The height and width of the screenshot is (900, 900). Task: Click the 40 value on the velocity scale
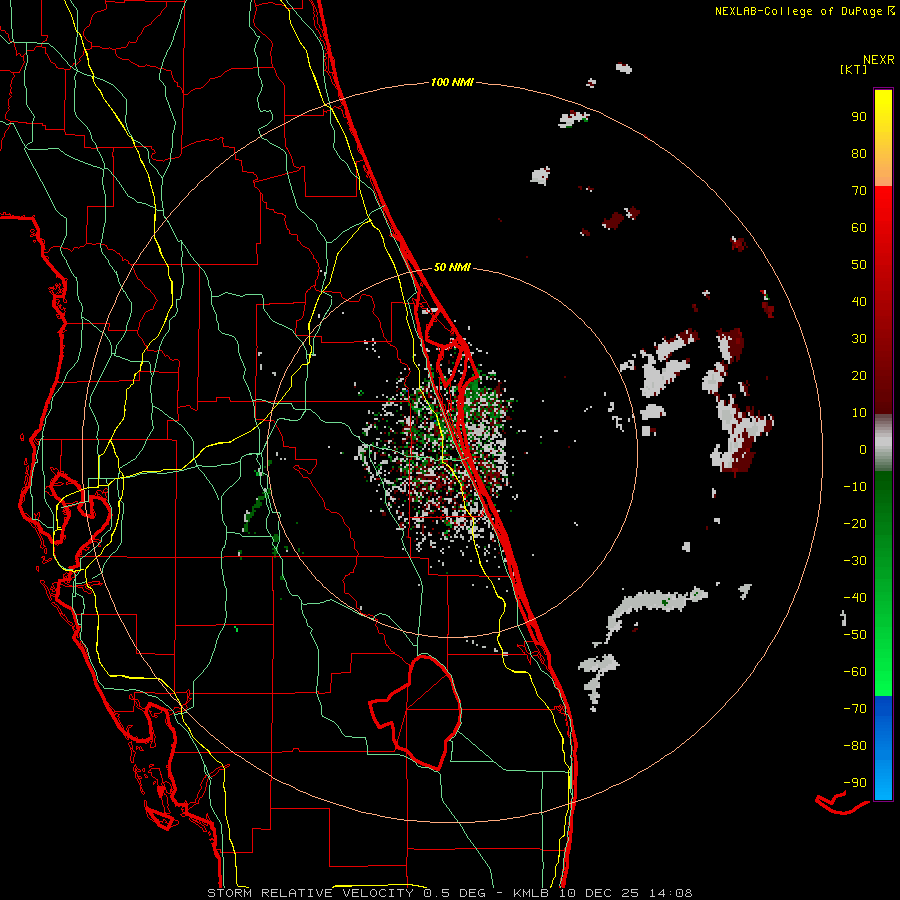point(859,301)
